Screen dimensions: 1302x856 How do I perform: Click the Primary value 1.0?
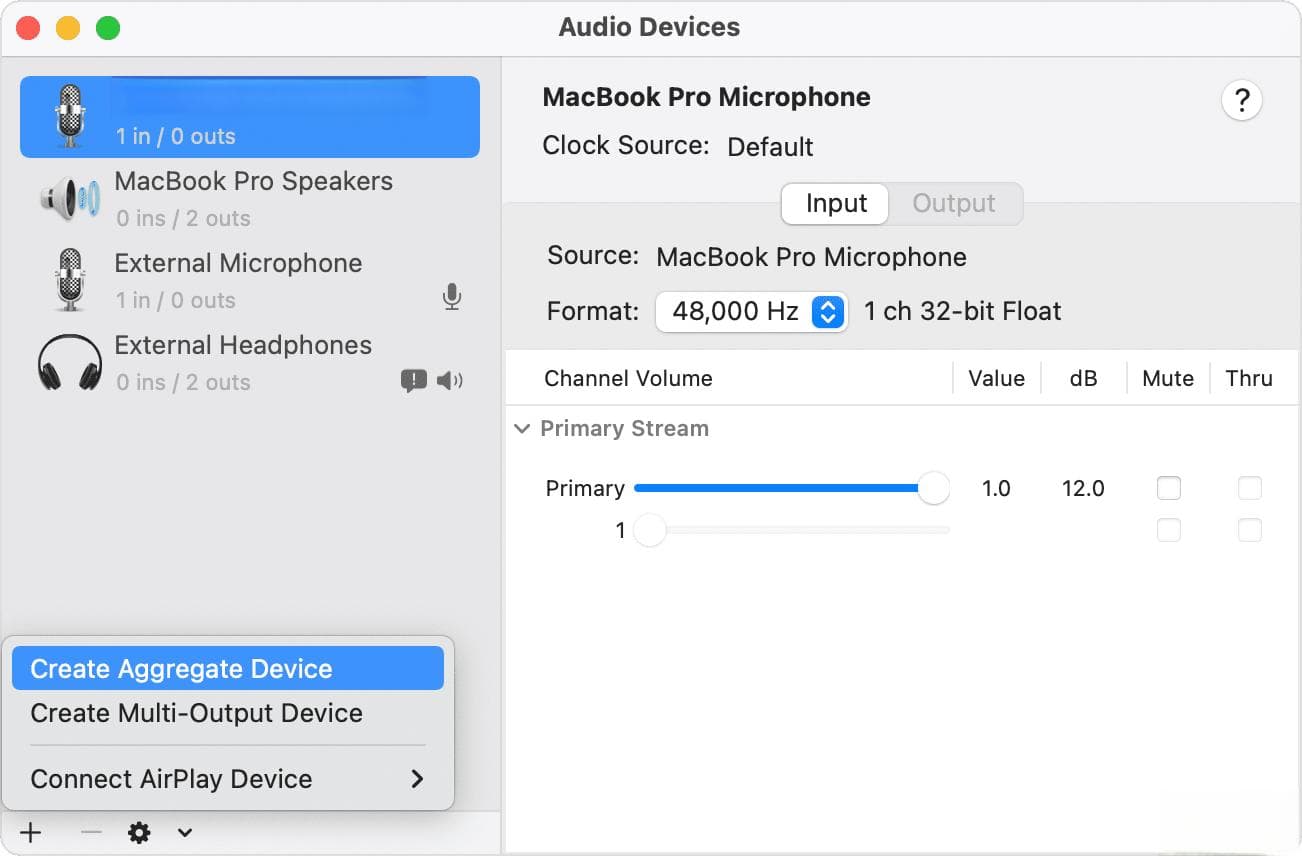[x=996, y=488]
